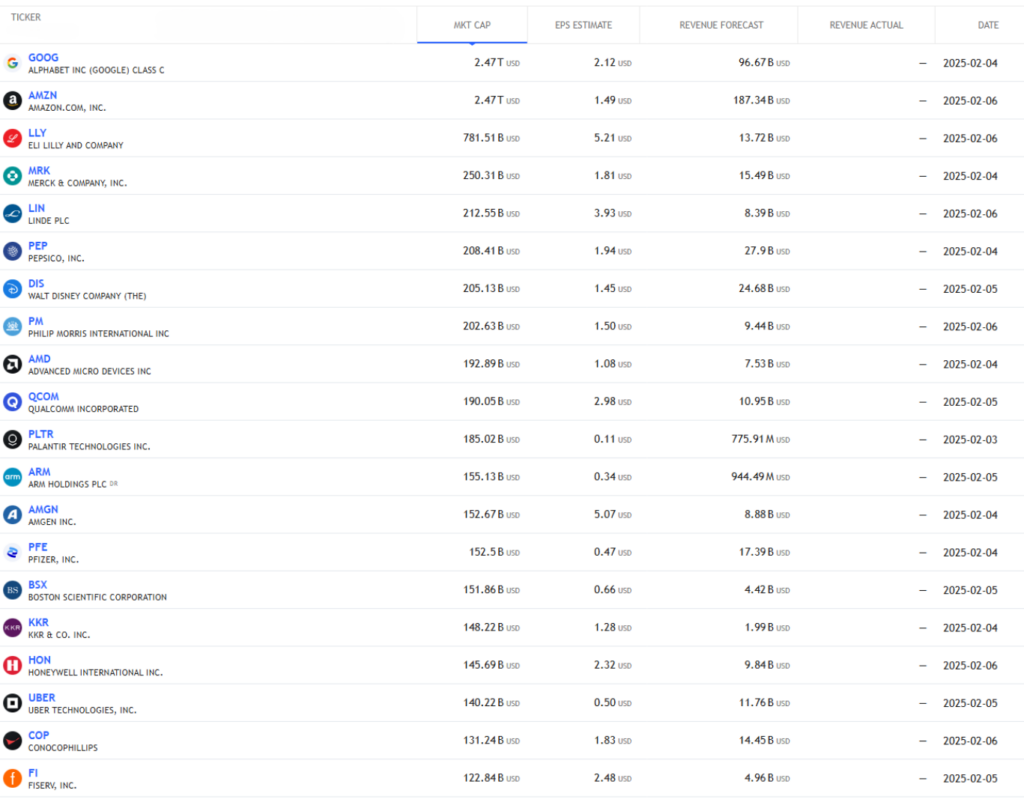Screen dimensions: 1024x808
Task: Click the Pfizer logo icon
Action: pos(12,553)
